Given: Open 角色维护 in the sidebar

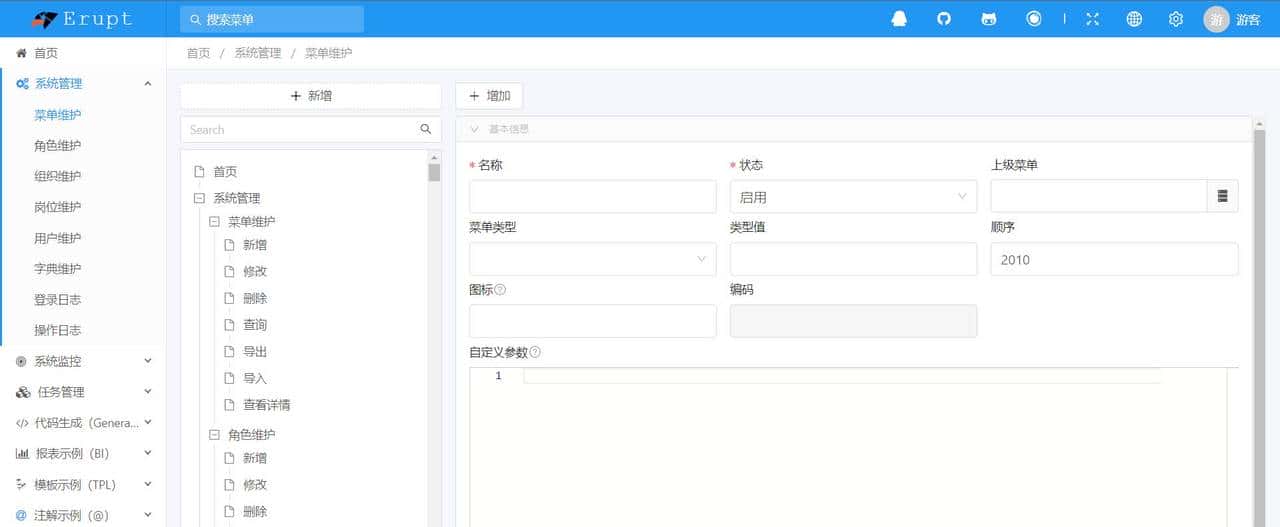Looking at the screenshot, I should coord(57,146).
